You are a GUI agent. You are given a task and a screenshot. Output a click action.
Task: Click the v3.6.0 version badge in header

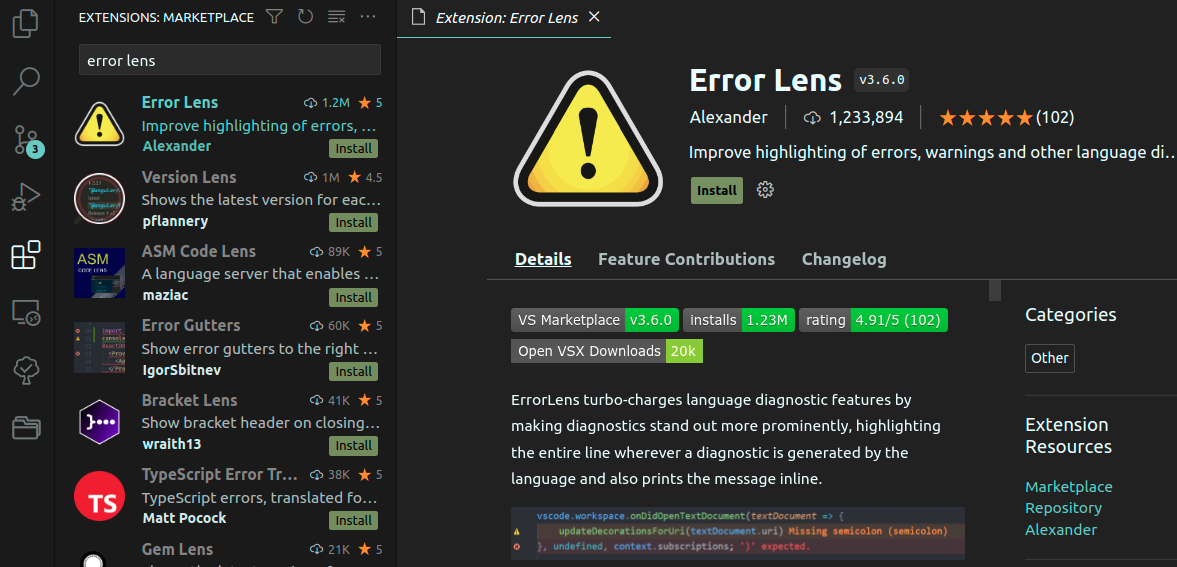pos(881,80)
